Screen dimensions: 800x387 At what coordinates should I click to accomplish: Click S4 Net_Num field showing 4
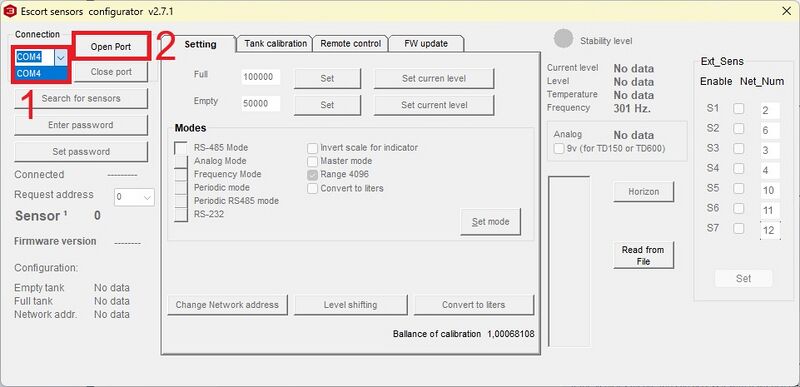click(x=770, y=170)
